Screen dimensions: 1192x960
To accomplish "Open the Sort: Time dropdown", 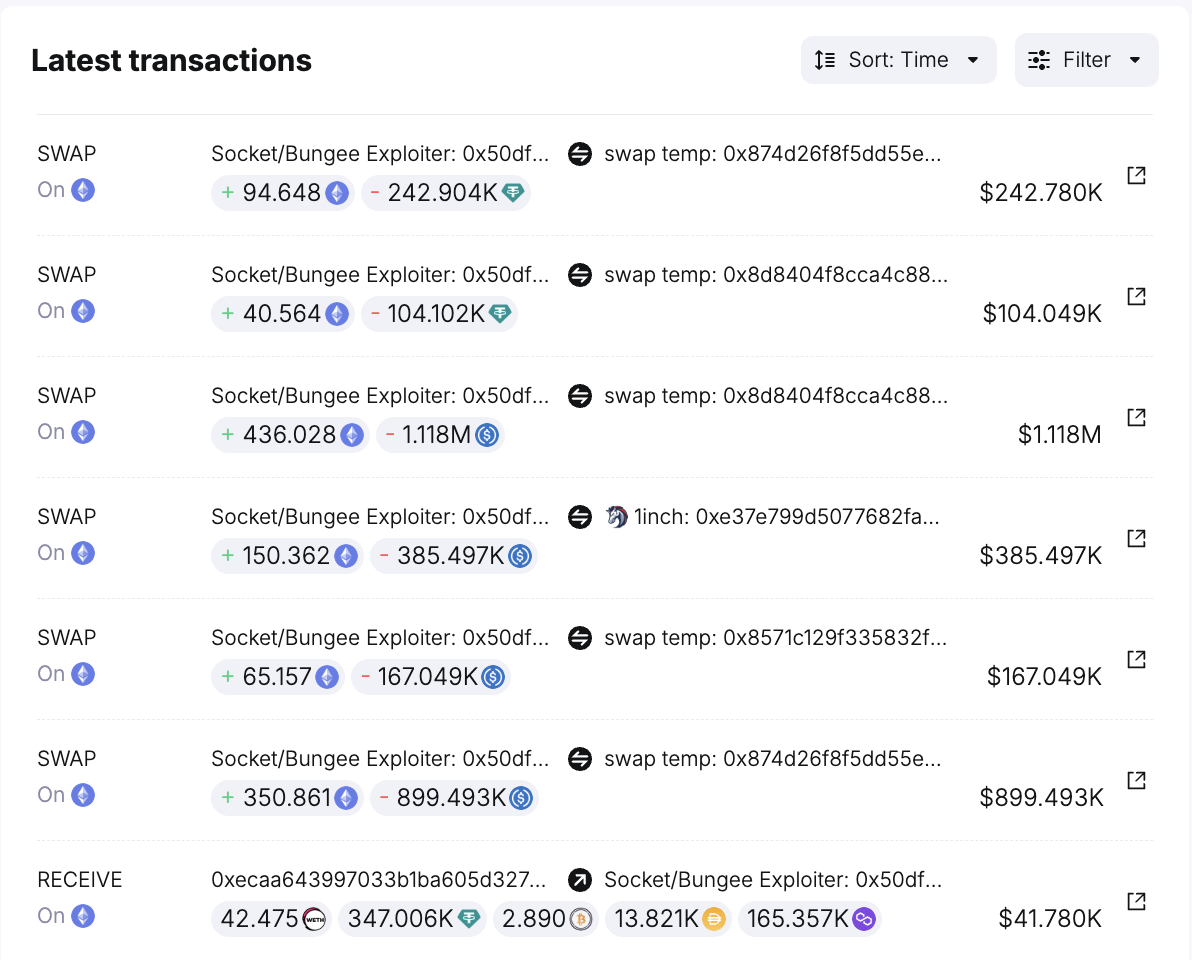I will [897, 60].
